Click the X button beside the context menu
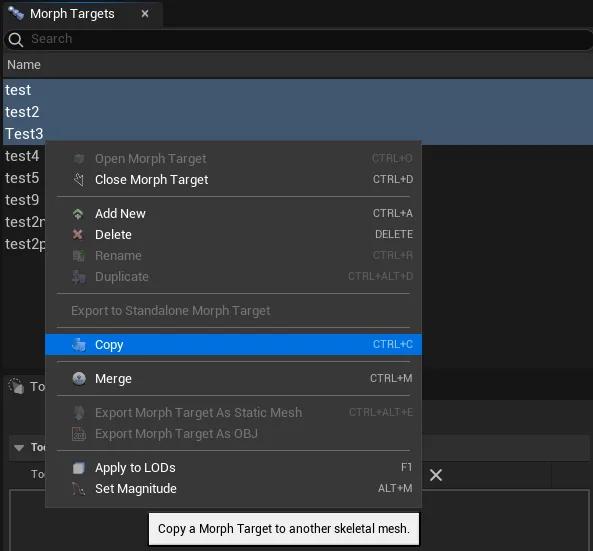This screenshot has width=593, height=551. 436,475
